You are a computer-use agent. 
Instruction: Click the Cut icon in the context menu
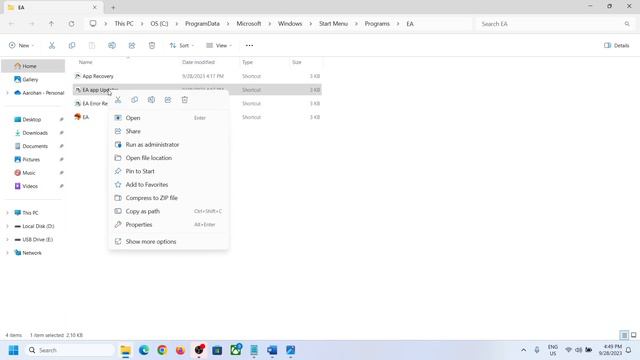pos(118,100)
